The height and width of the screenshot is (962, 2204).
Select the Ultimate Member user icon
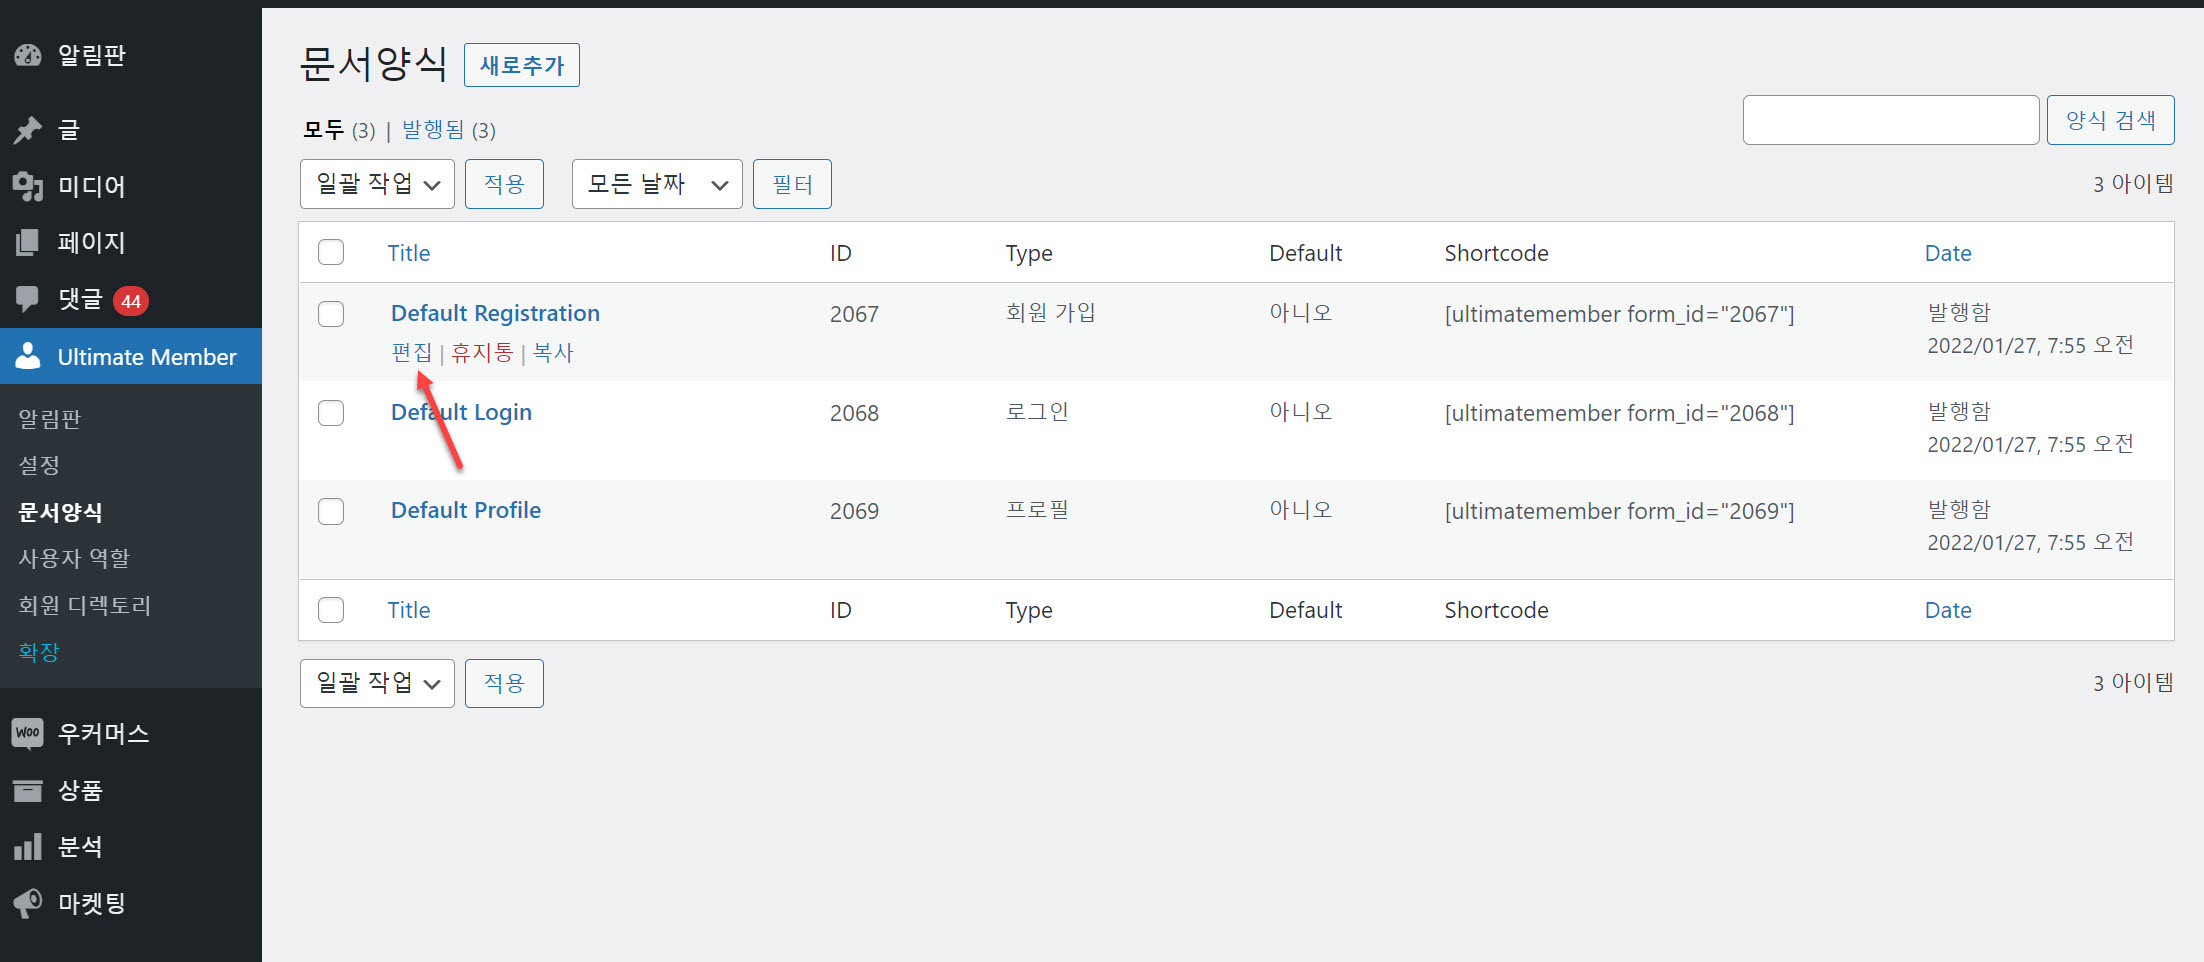point(27,356)
